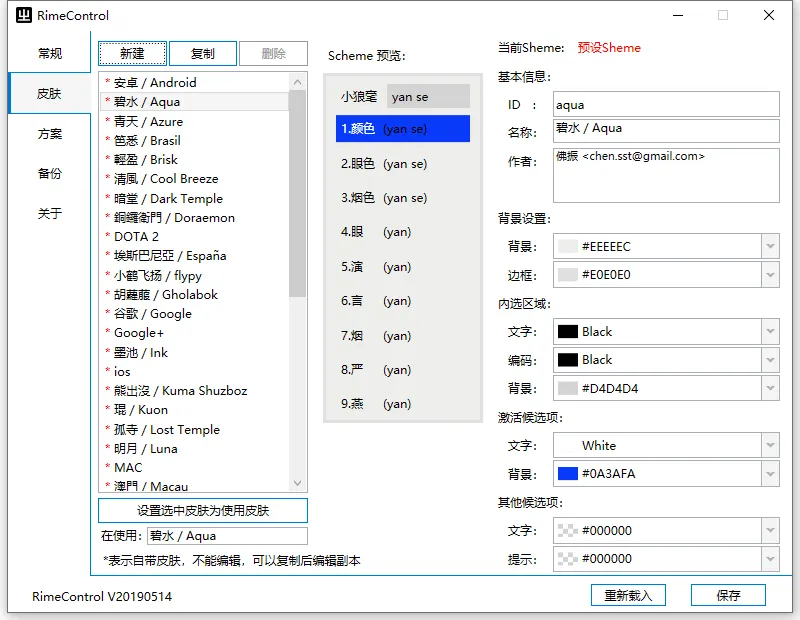Go to the 备份 tab
The image size is (800, 620).
coord(50,173)
